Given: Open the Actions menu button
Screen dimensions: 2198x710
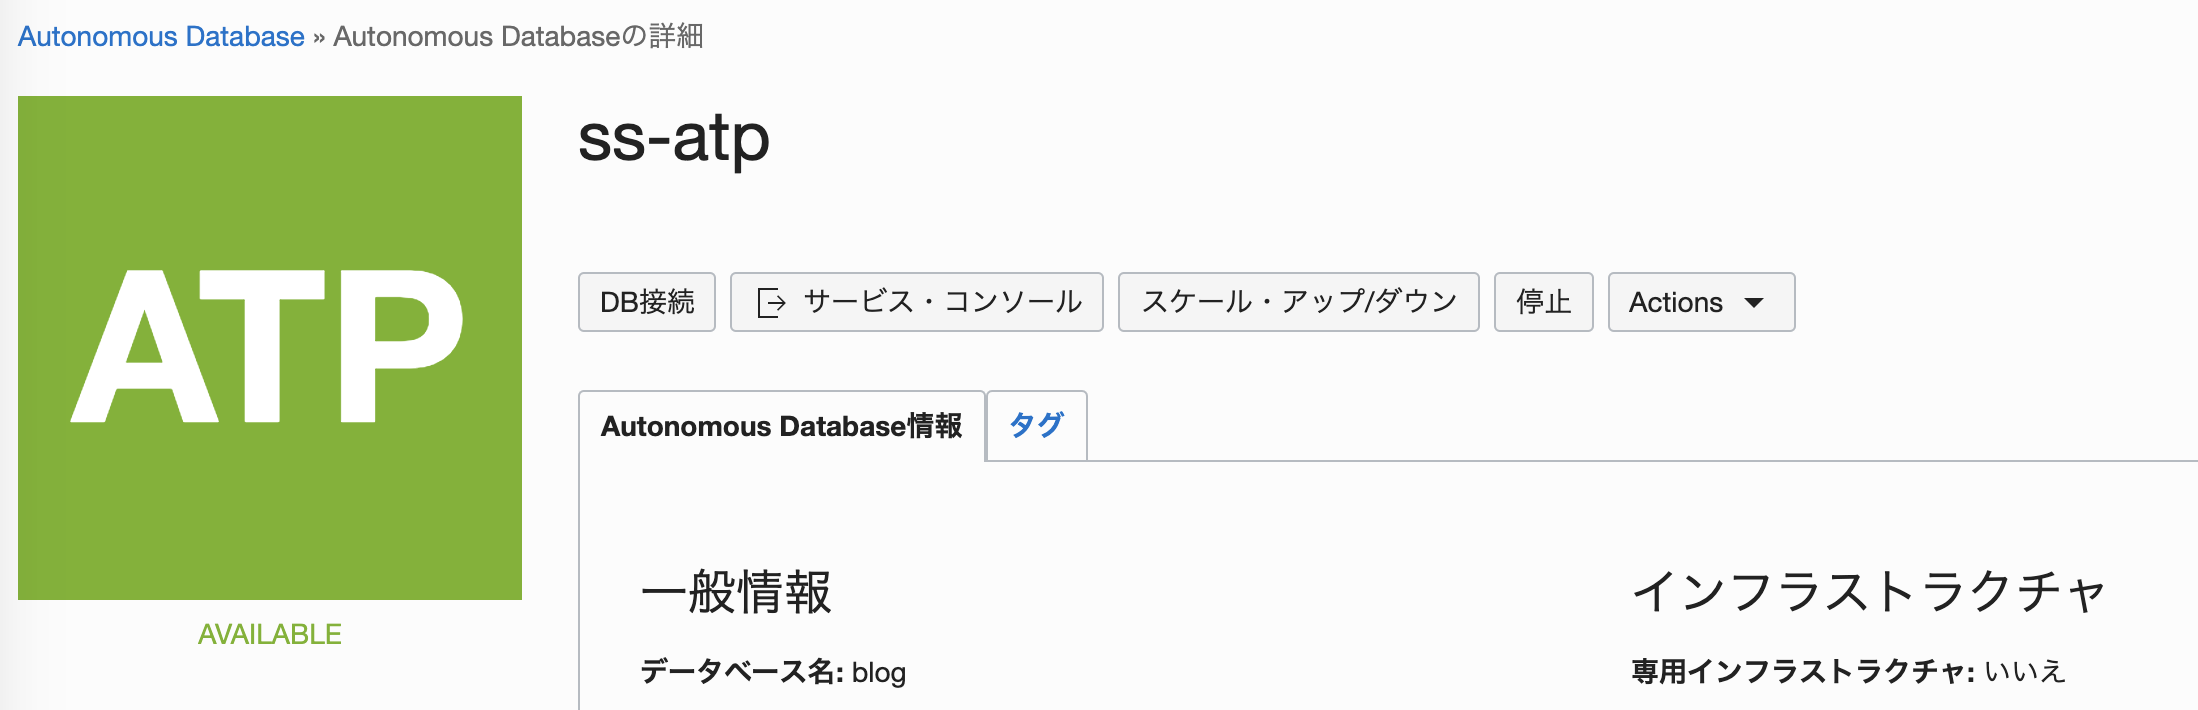Looking at the screenshot, I should point(1701,302).
